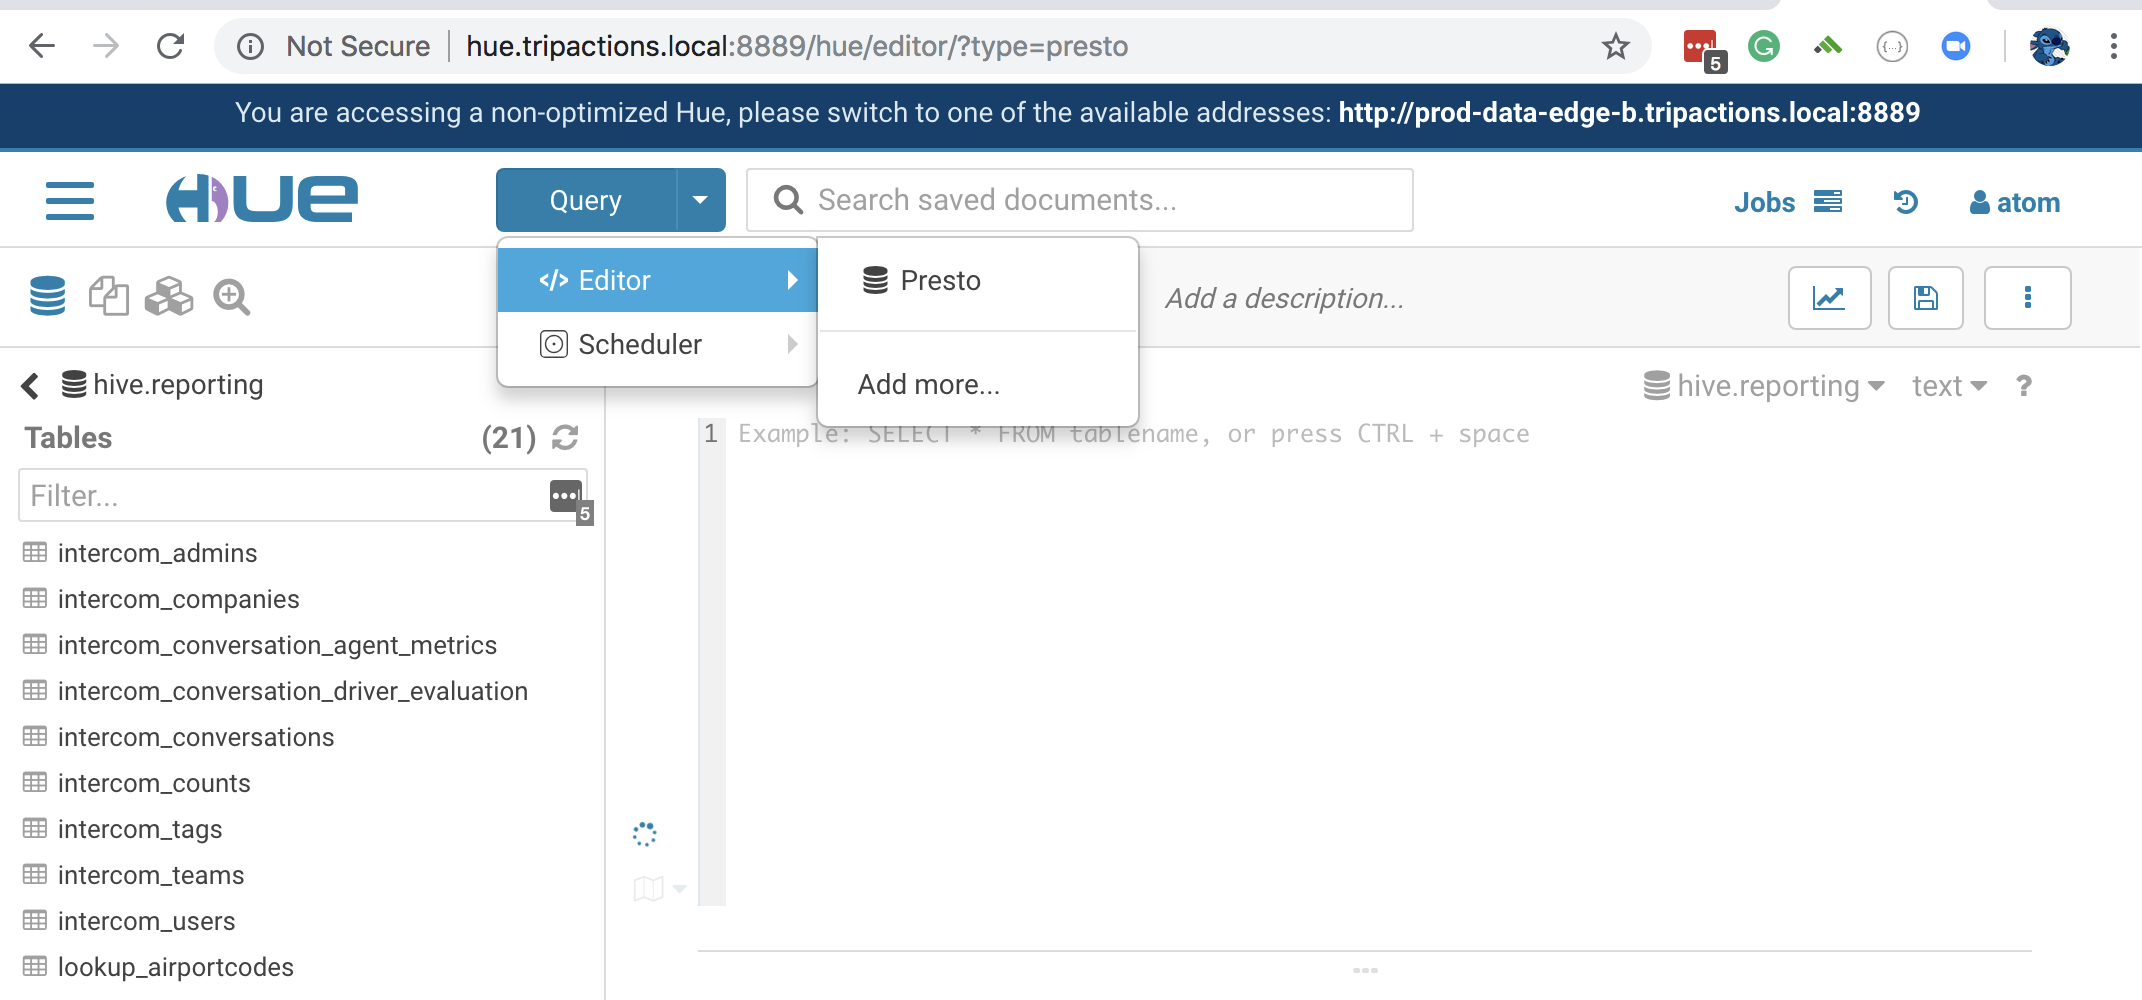Open the Hue main navigation hamburger menu
Screen dimensions: 2142x1000
tap(69, 200)
